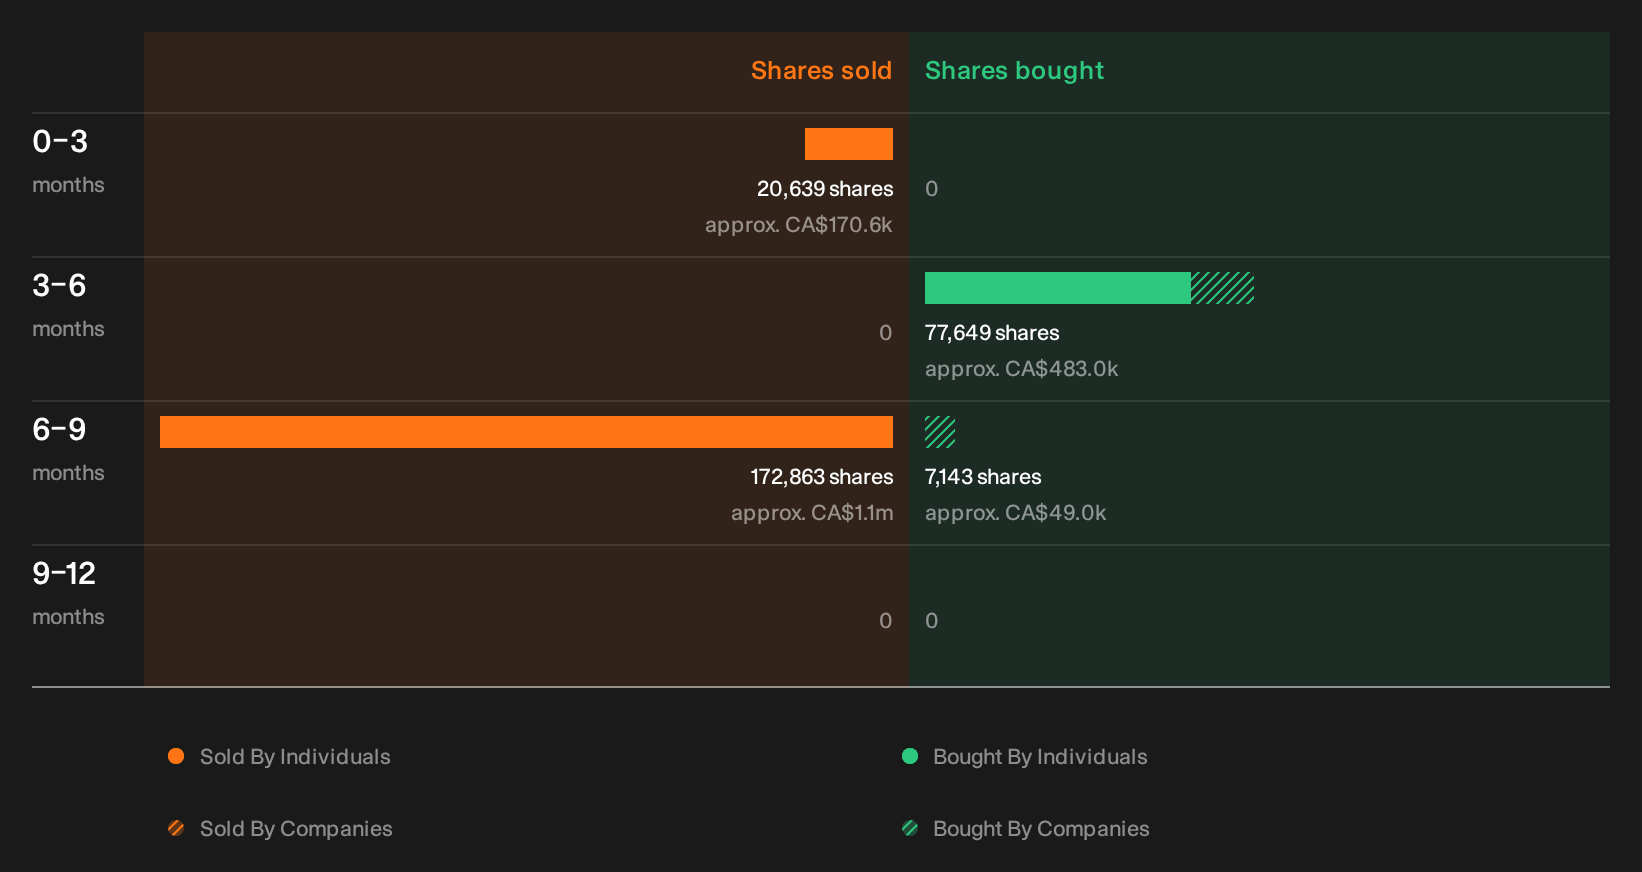This screenshot has width=1642, height=872.
Task: Select the striped 6-9 months bought bar
Action: tap(940, 432)
